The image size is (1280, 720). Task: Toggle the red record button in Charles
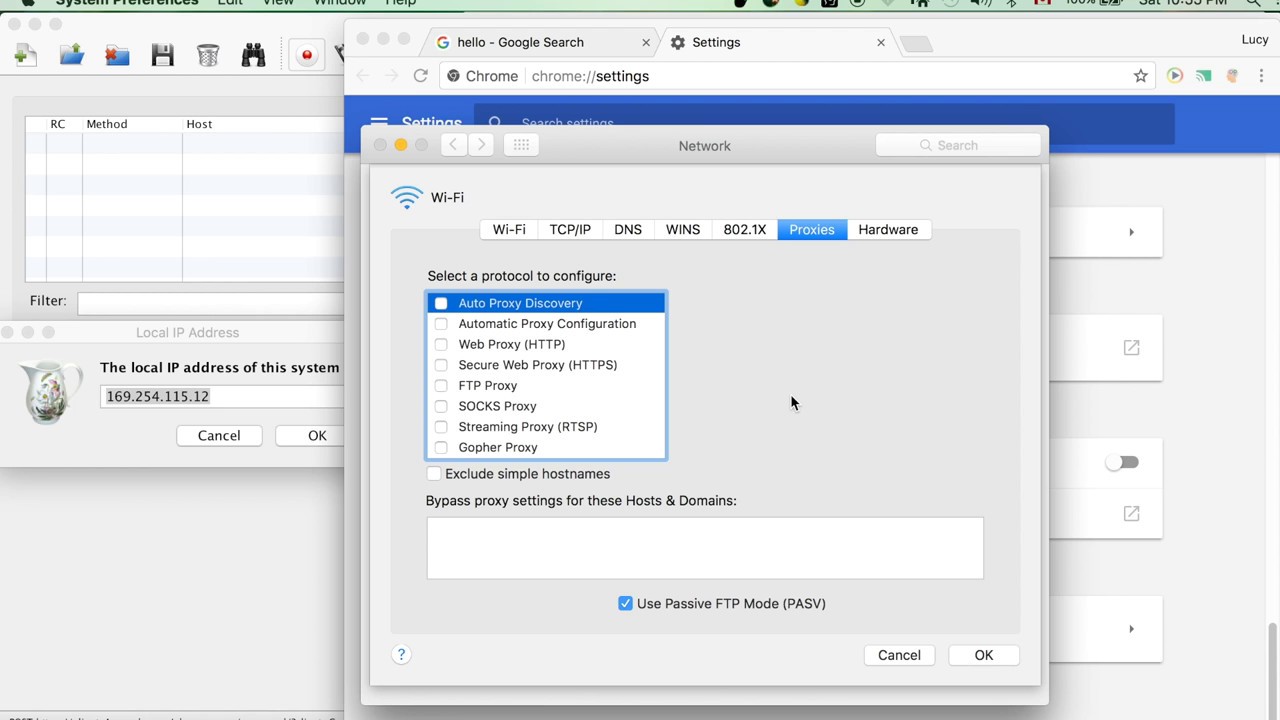(x=307, y=55)
